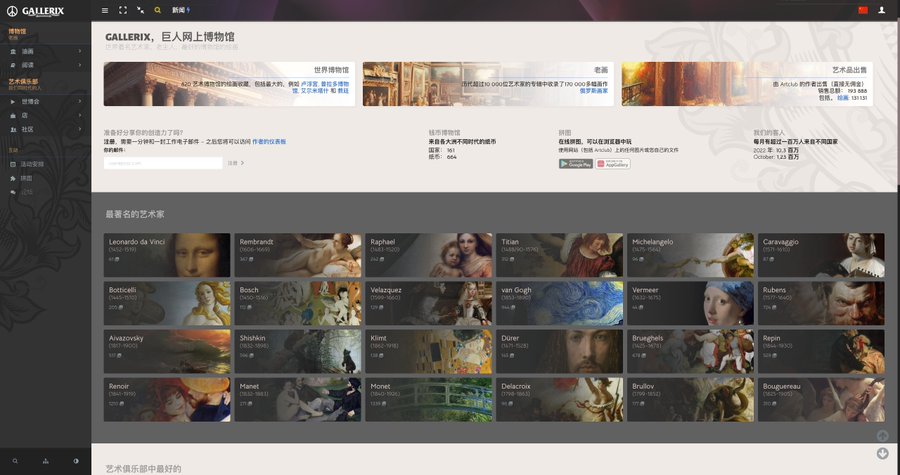Screen dimensions: 900x475
Task: Open search with the yellow magnifier icon
Action: [x=158, y=10]
